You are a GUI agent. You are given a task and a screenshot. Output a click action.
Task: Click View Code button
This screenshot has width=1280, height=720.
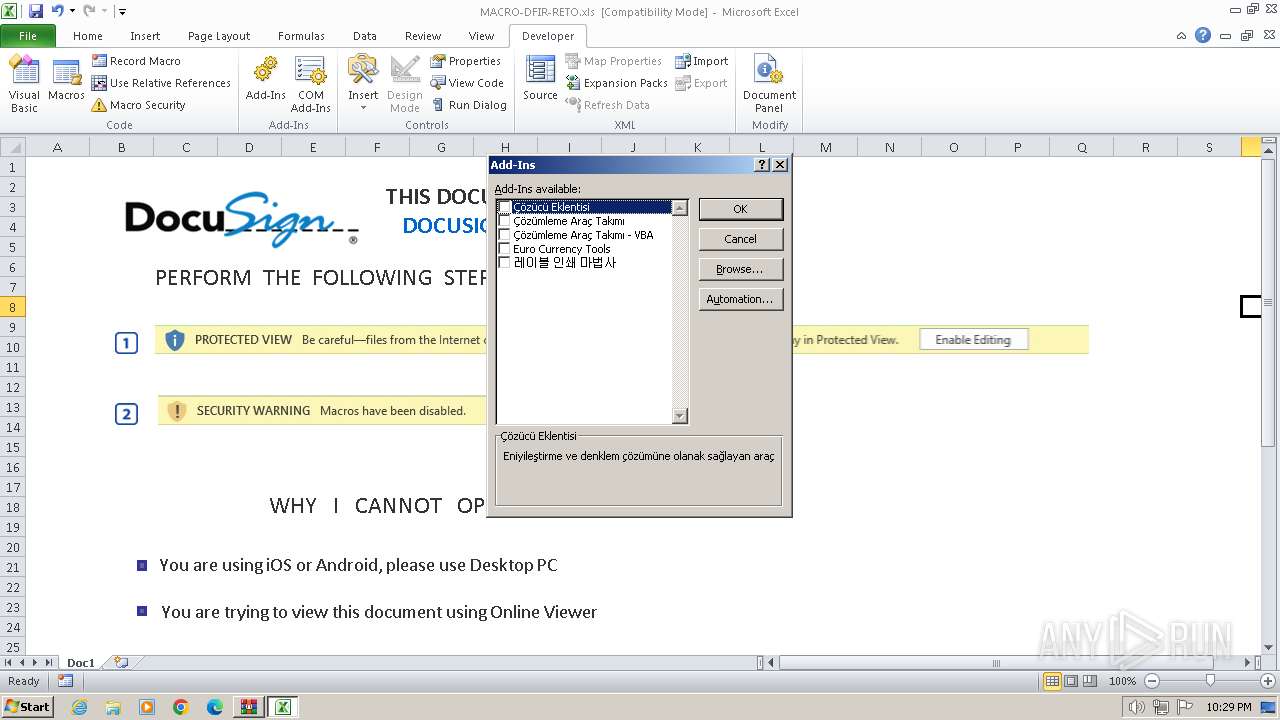[x=467, y=83]
